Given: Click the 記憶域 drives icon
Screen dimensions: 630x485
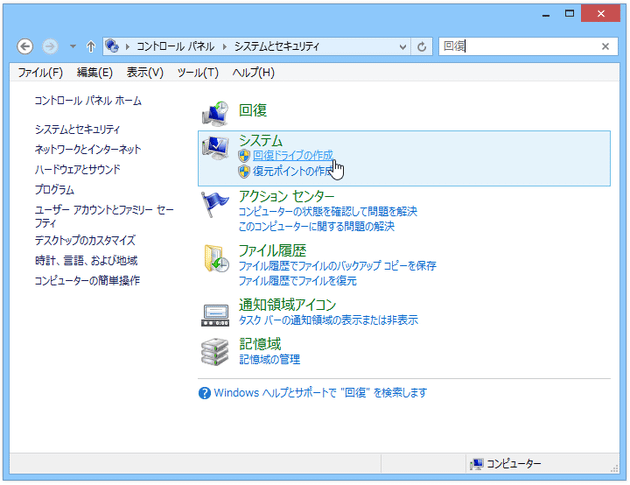Looking at the screenshot, I should [215, 352].
